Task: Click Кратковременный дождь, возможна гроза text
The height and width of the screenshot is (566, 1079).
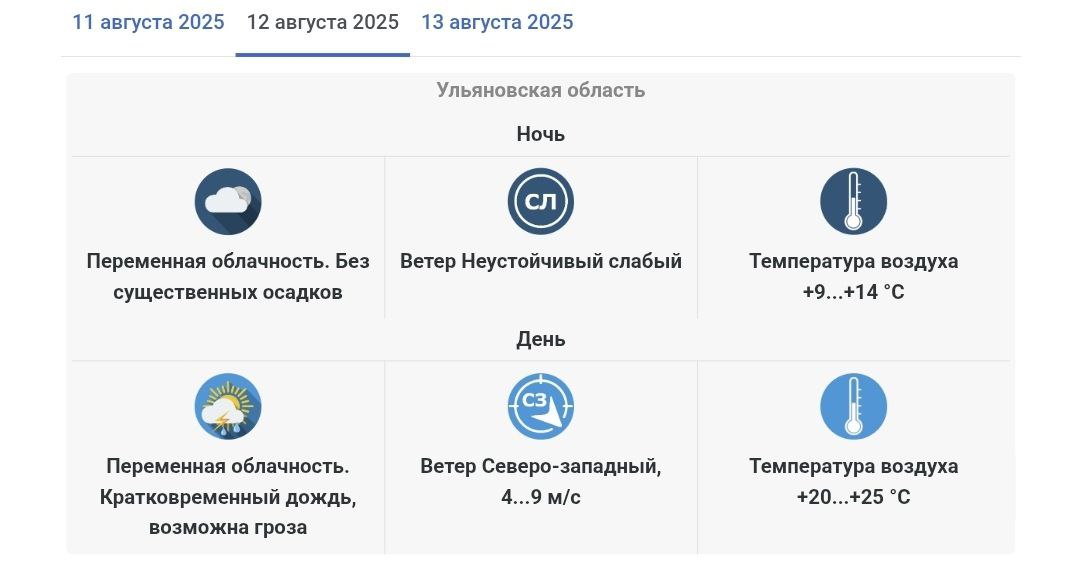Action: click(x=228, y=512)
